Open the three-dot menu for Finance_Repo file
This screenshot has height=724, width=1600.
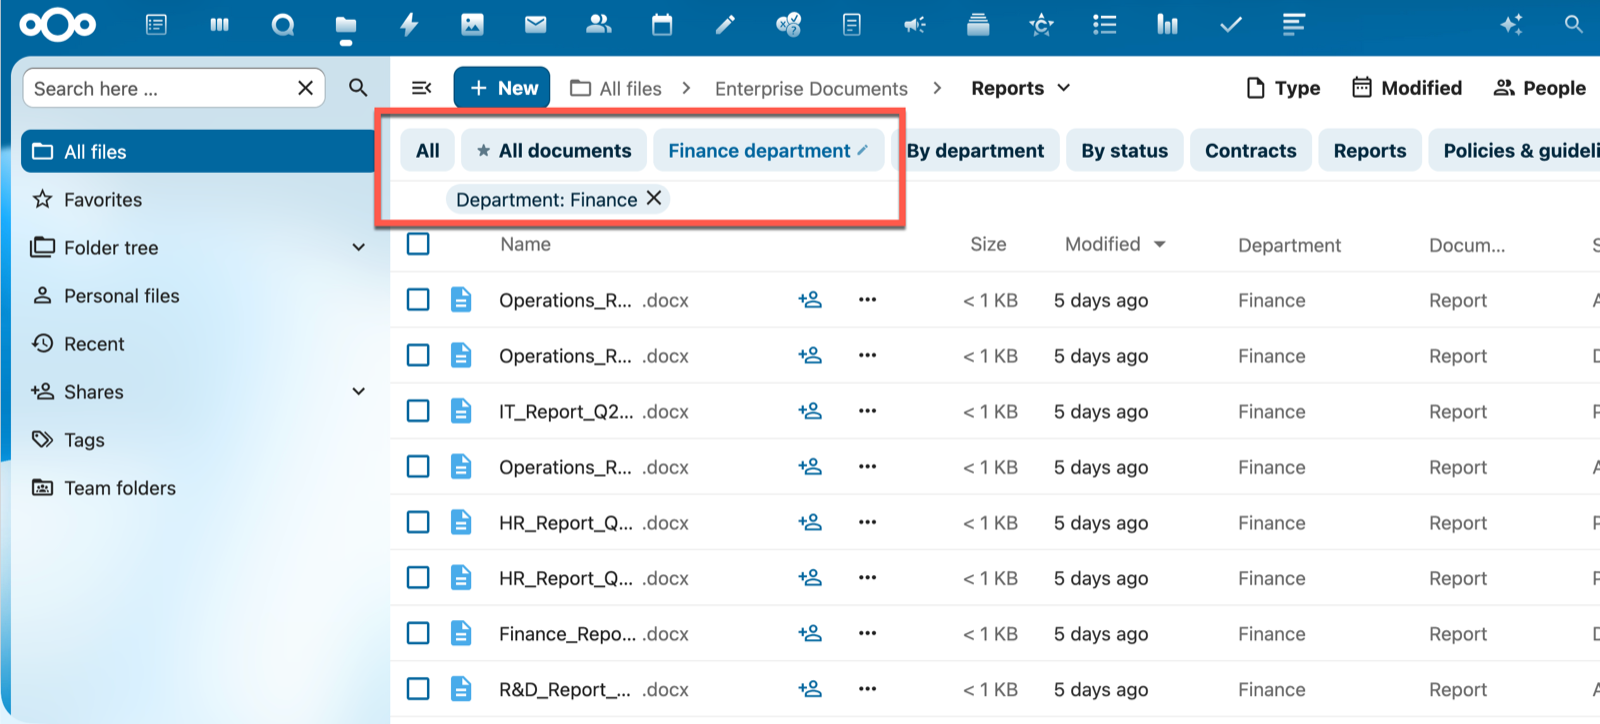click(x=867, y=633)
